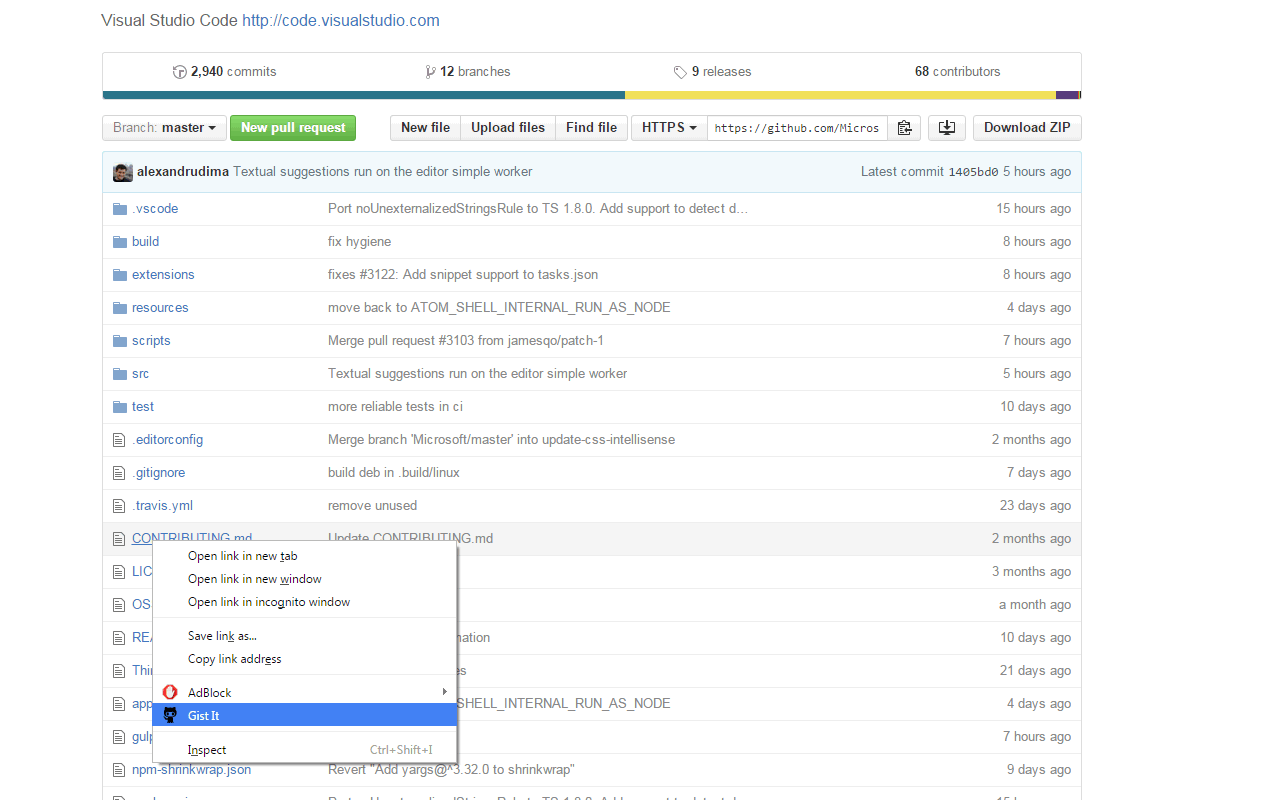
Task: Click the resources folder icon
Action: pyautogui.click(x=120, y=308)
